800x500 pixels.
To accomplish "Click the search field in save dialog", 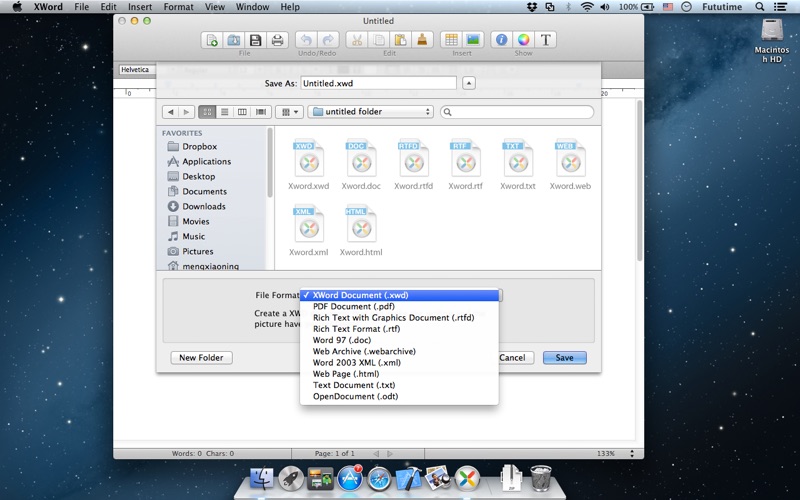I will (517, 112).
